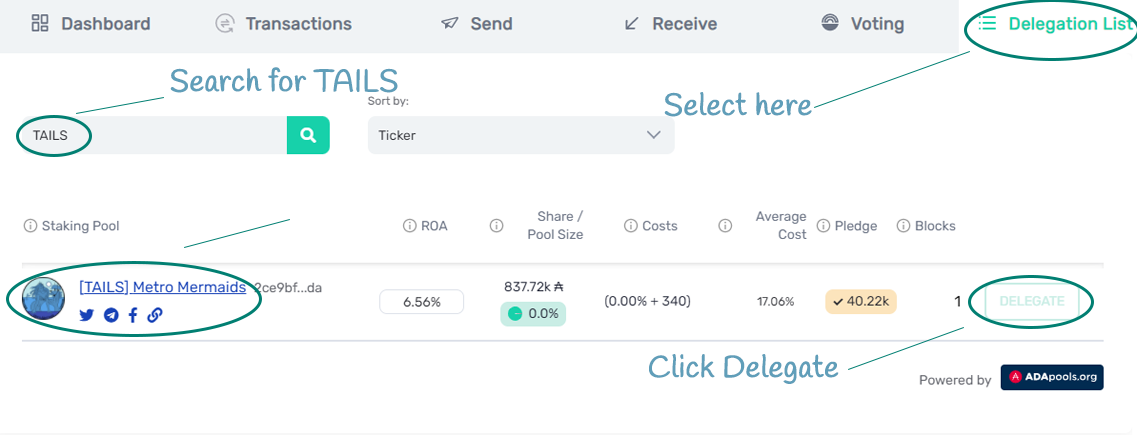This screenshot has width=1137, height=435.
Task: Switch to the Dashboard tab
Action: pyautogui.click(x=91, y=24)
